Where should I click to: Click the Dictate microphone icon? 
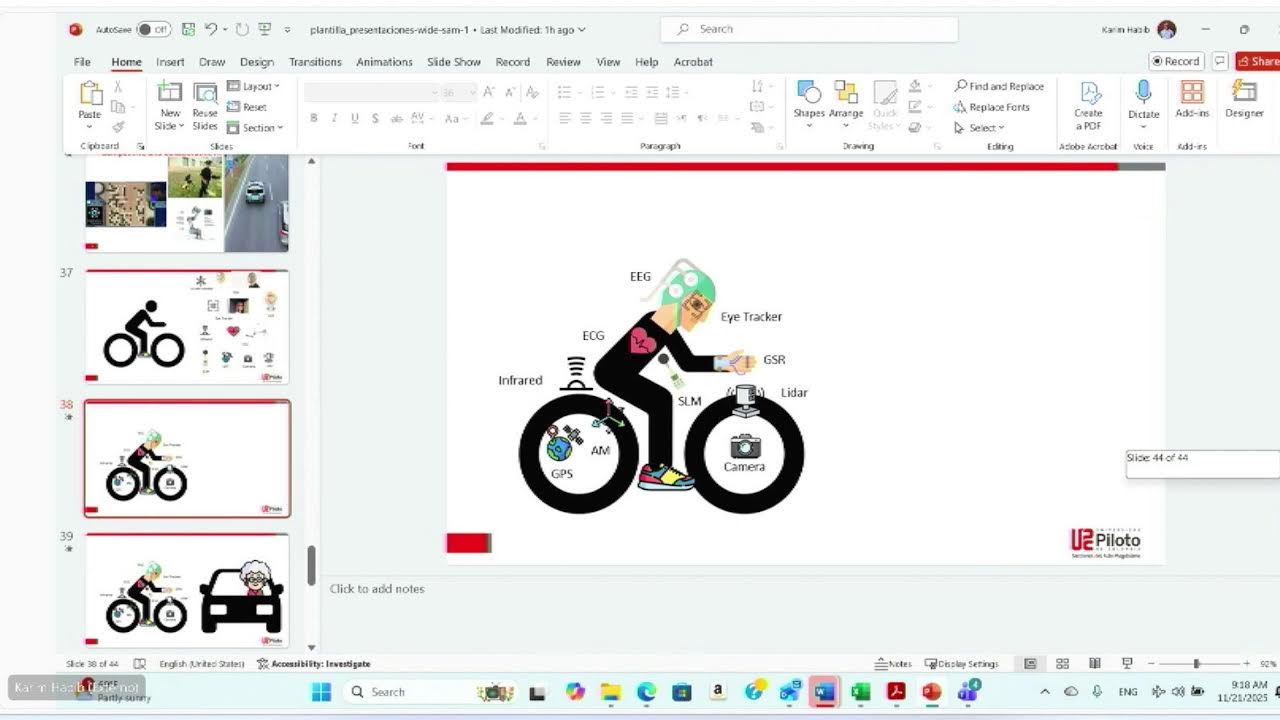(x=1143, y=93)
